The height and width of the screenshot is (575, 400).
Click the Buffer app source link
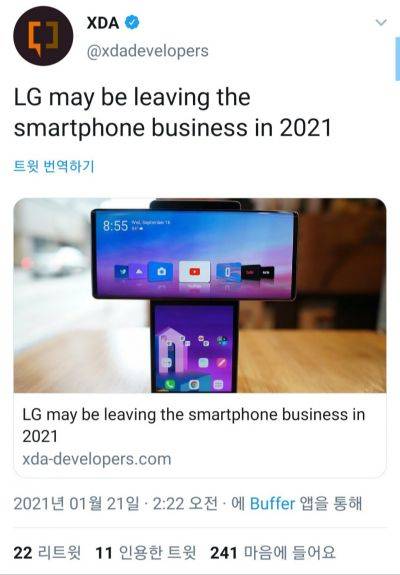click(x=272, y=504)
